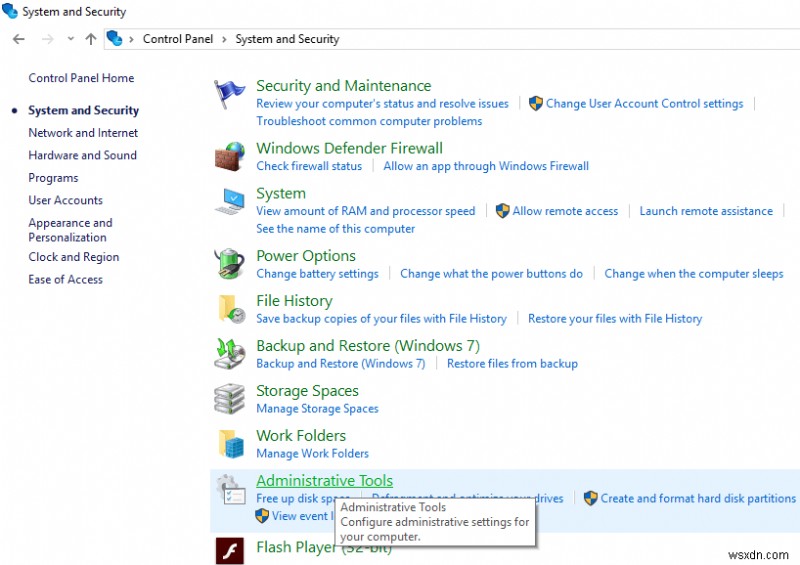Open the recent locations dropdown arrow
Viewport: 800px width, 565px height.
(x=70, y=39)
